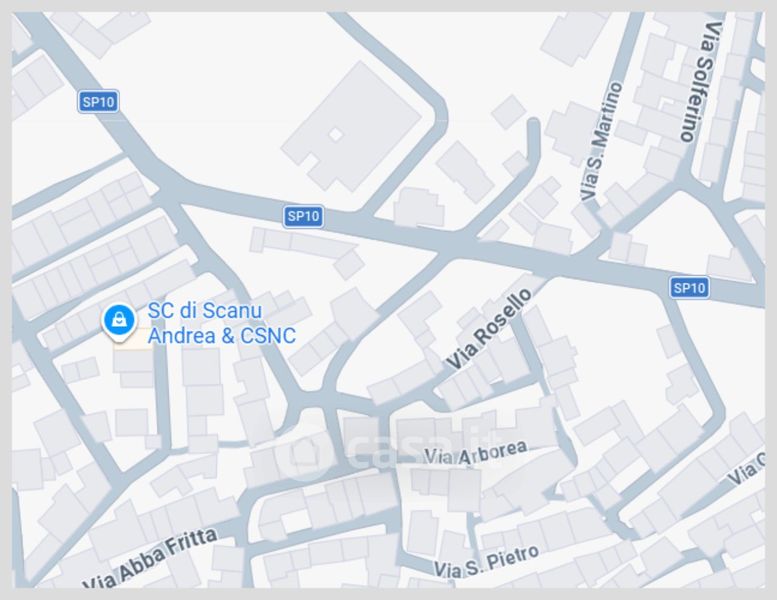
Task: Select the Via Rosello street label
Action: [x=489, y=328]
